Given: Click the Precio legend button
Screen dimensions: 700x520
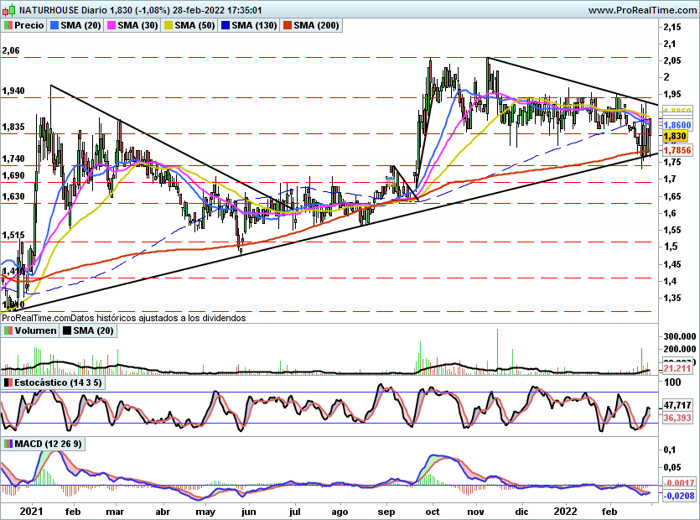Looking at the screenshot, I should tap(24, 25).
